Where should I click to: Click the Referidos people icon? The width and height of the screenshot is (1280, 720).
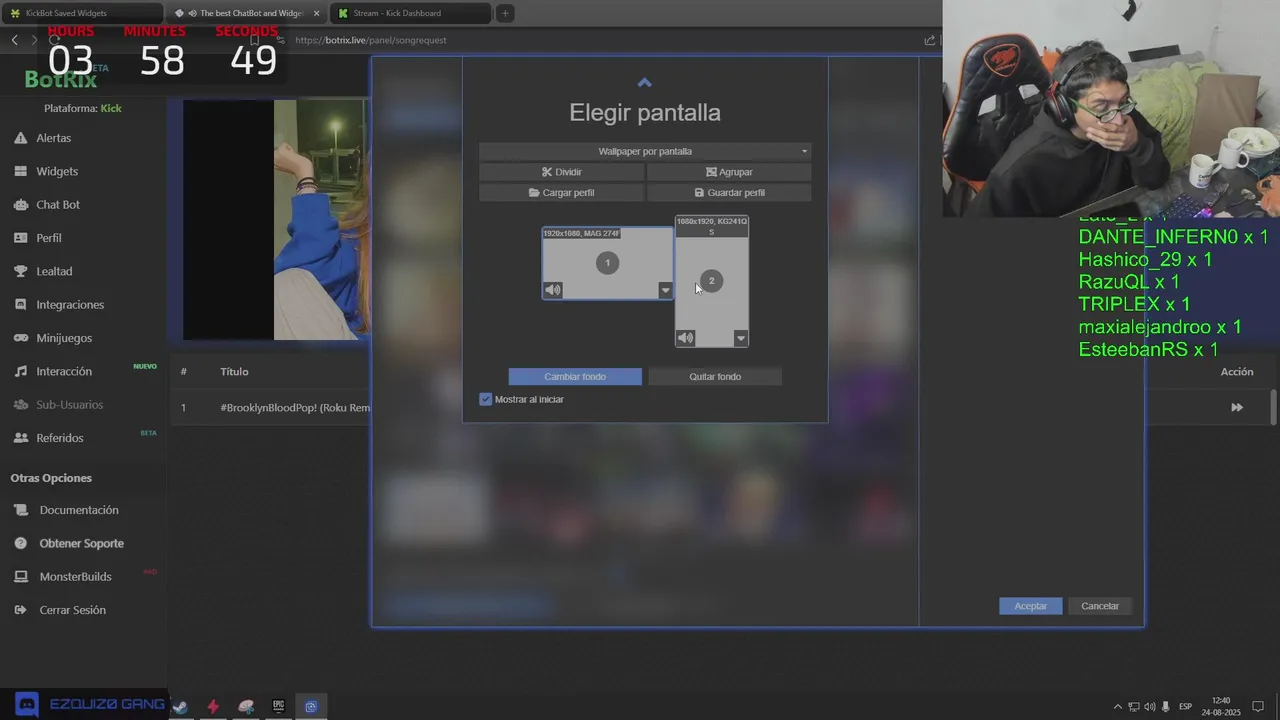coord(21,438)
